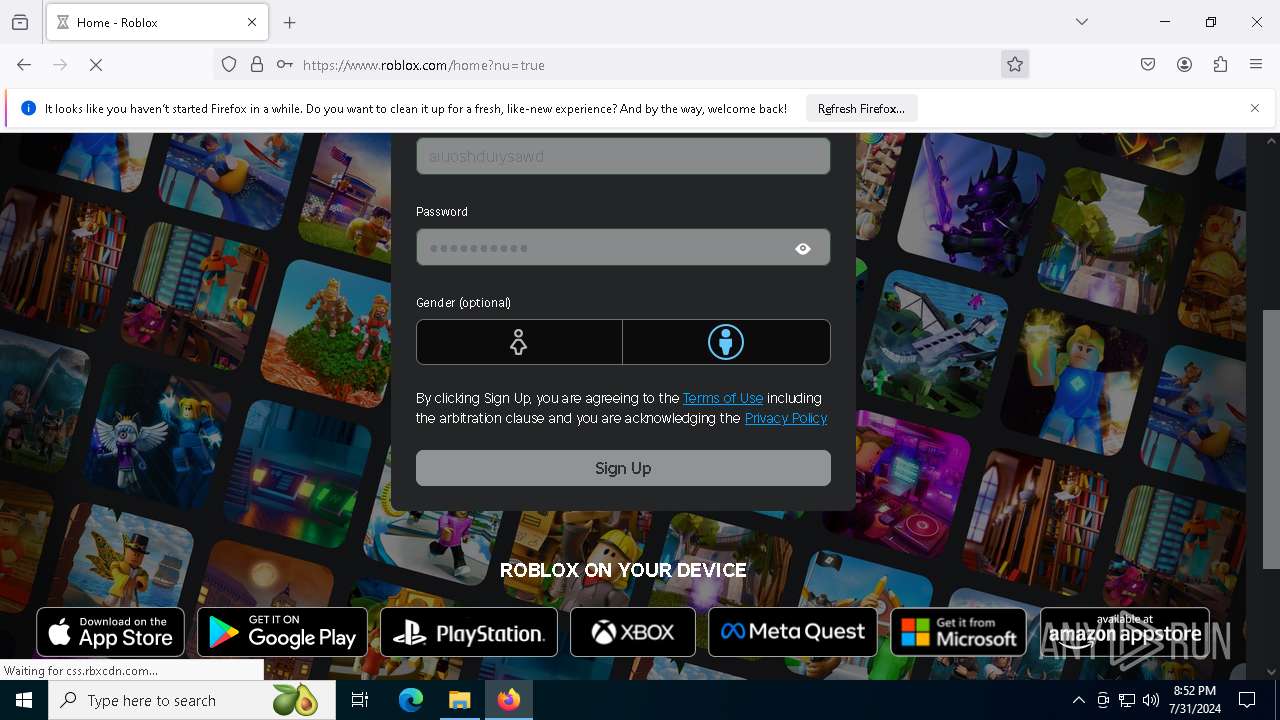
Task: Open Firefox account icon
Action: coord(1184,65)
